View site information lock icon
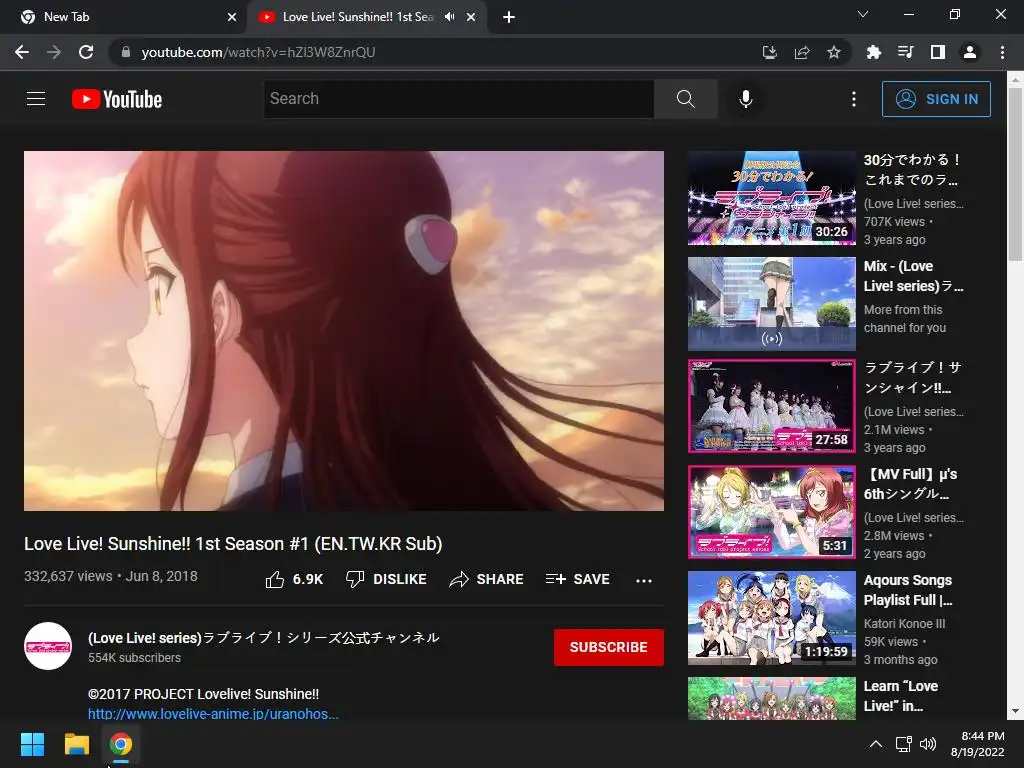The image size is (1024, 768). (x=126, y=52)
